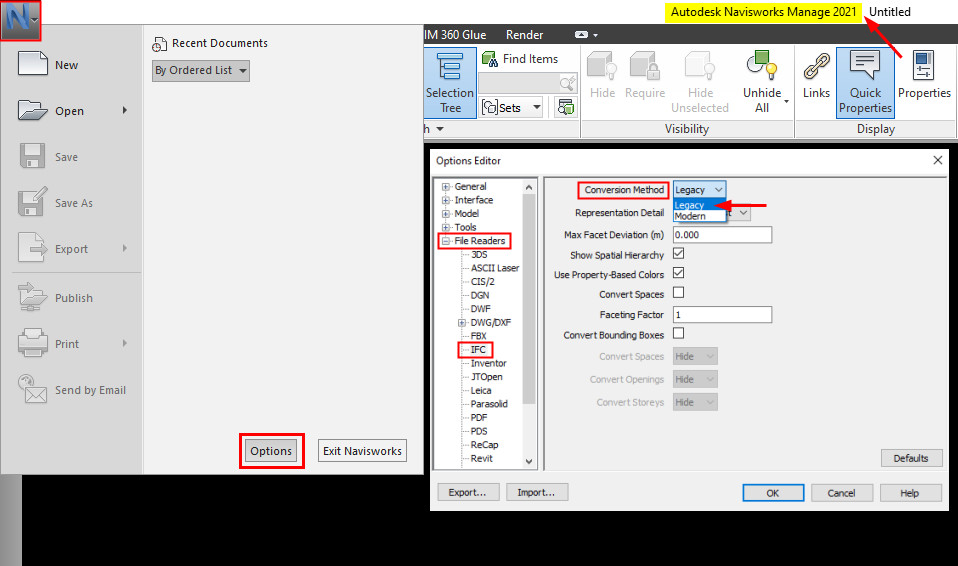
Task: Select IFC in the File Readers tree
Action: point(478,350)
